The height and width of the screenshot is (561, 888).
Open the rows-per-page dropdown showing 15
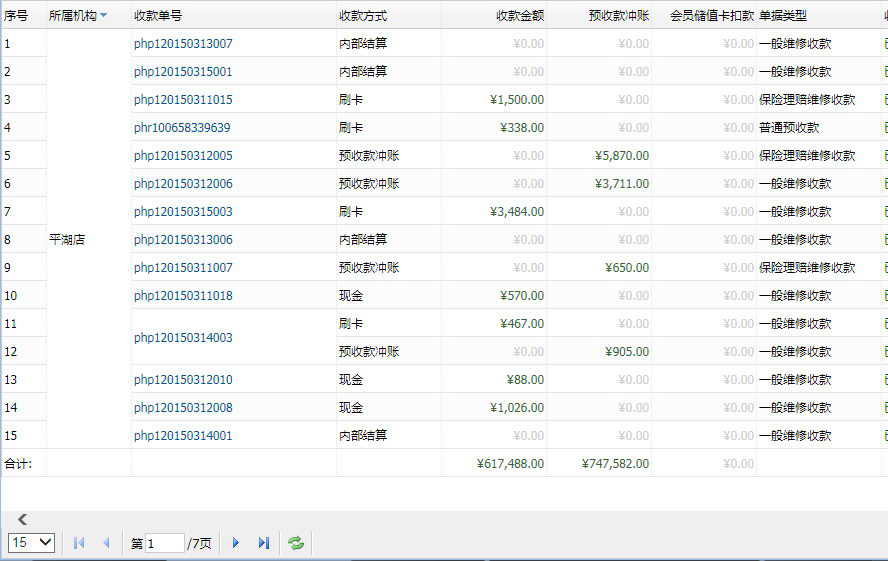pos(32,542)
